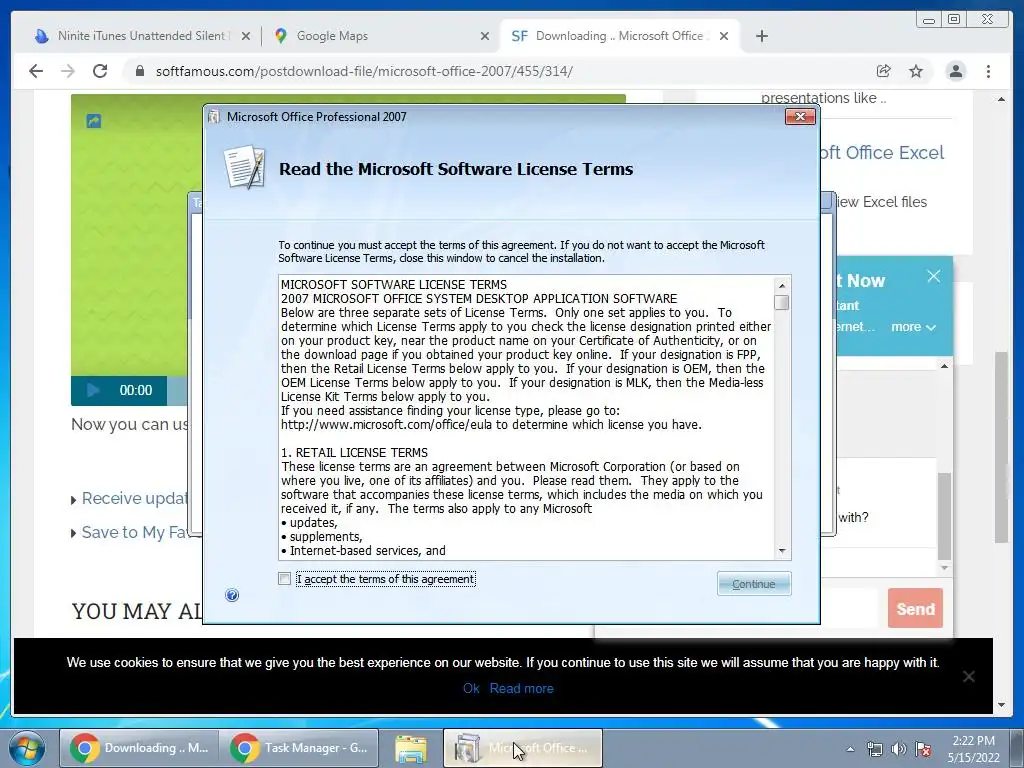Click the chat panel scroll up arrow
This screenshot has height=768, width=1024.
944,366
